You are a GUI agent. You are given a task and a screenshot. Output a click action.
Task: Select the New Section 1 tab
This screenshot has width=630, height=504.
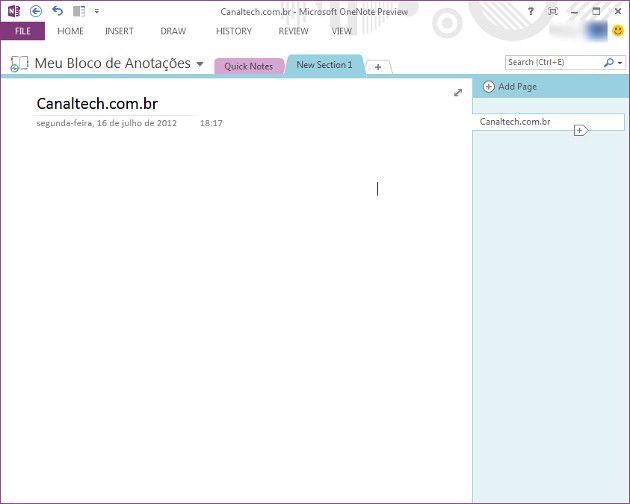[x=324, y=65]
